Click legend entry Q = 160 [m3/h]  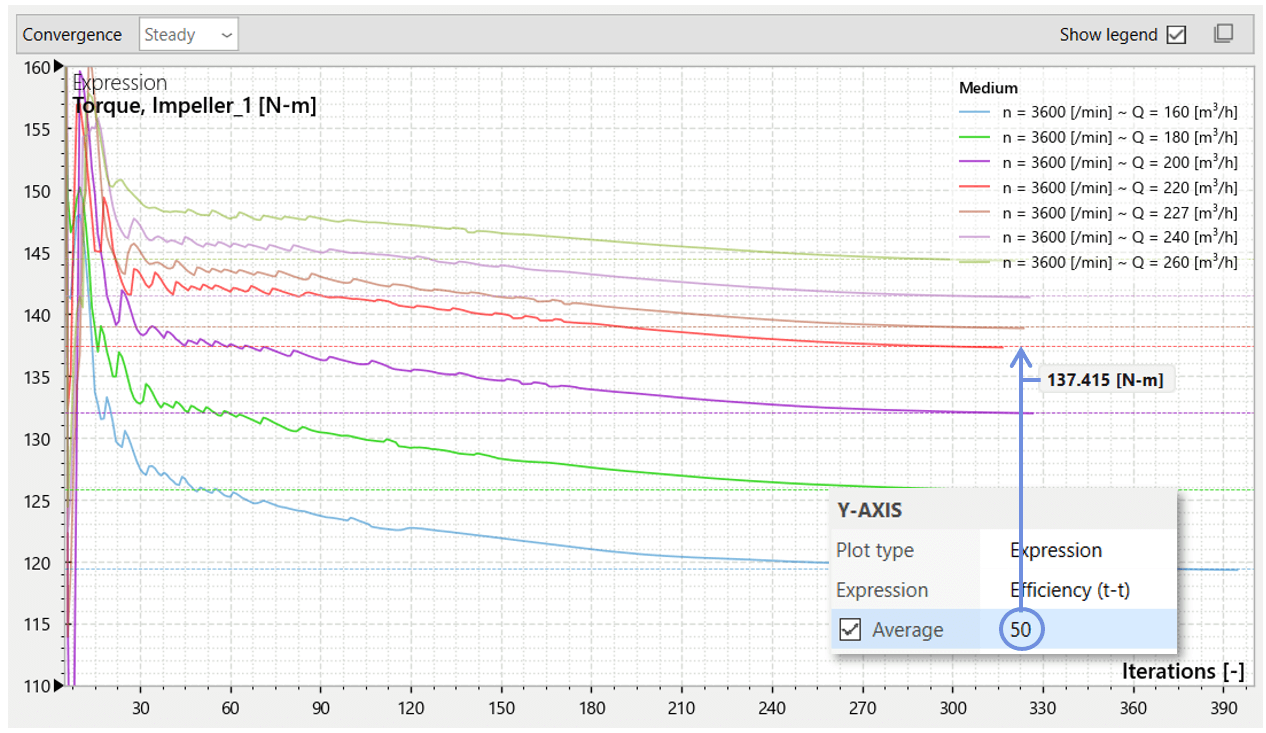[1098, 114]
